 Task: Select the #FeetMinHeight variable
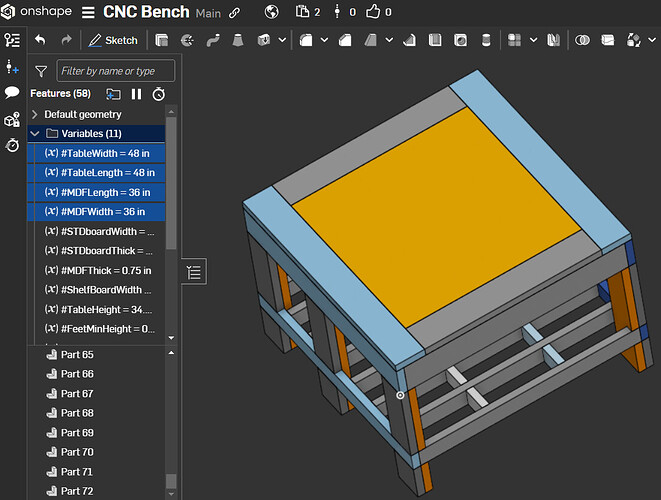point(97,329)
